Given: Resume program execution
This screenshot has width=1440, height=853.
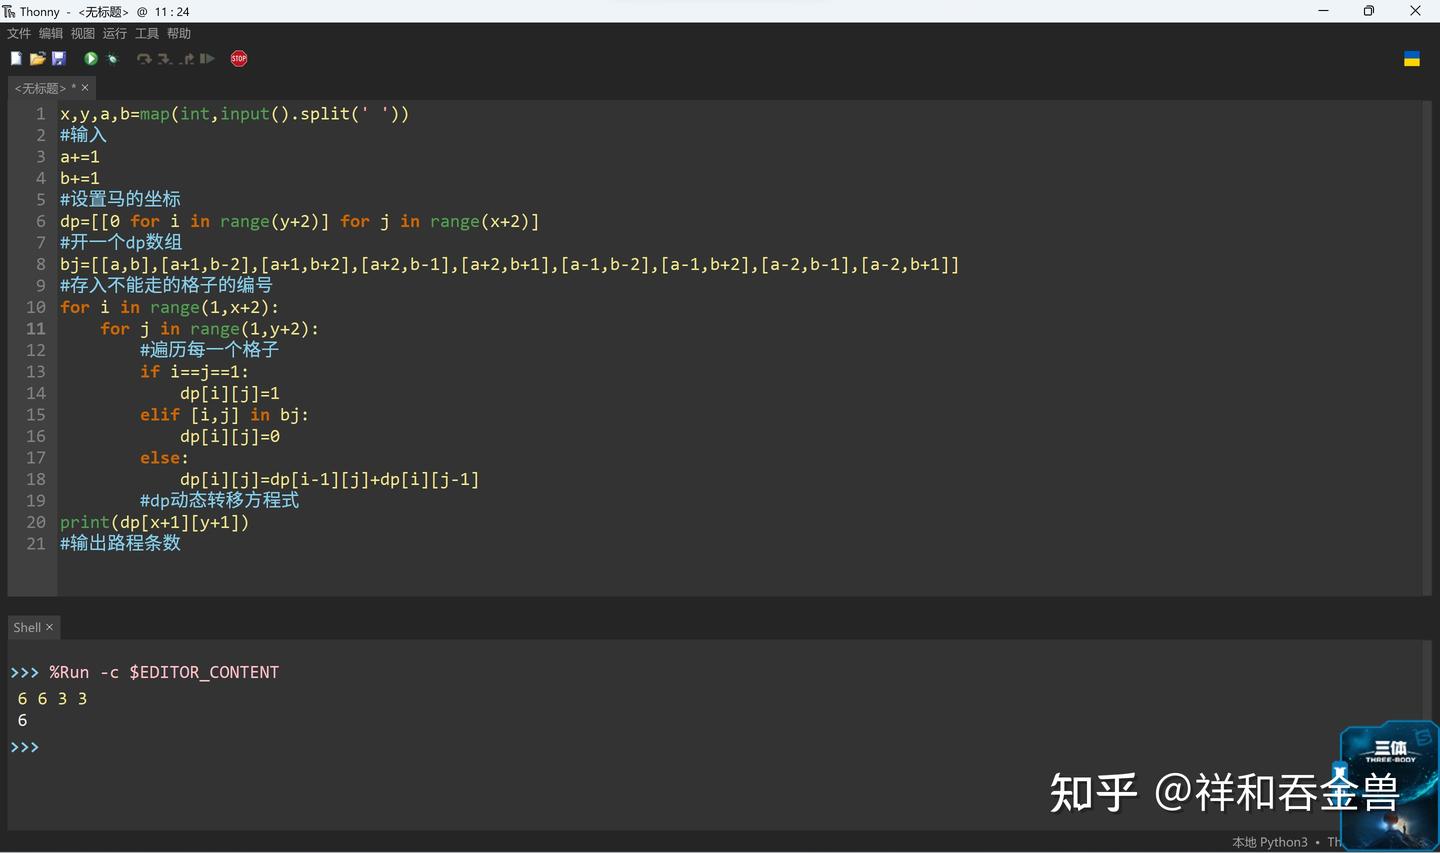Looking at the screenshot, I should 206,58.
